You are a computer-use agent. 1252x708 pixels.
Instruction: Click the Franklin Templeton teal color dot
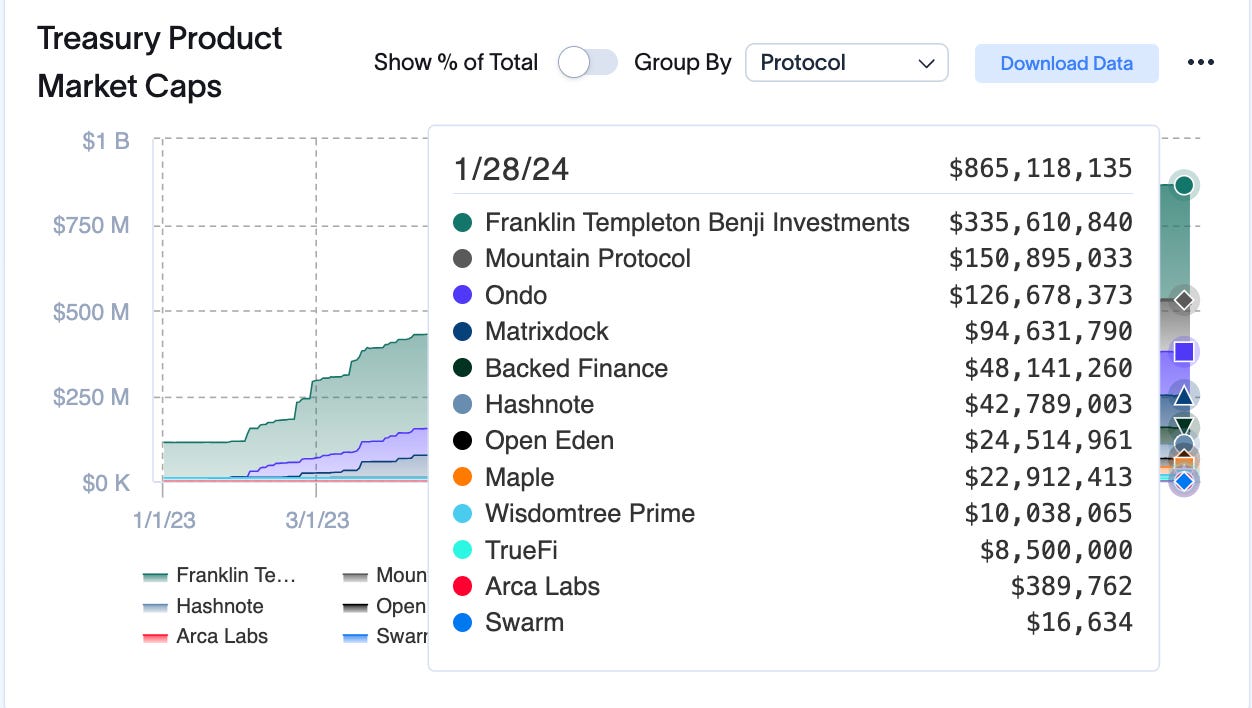coord(462,222)
